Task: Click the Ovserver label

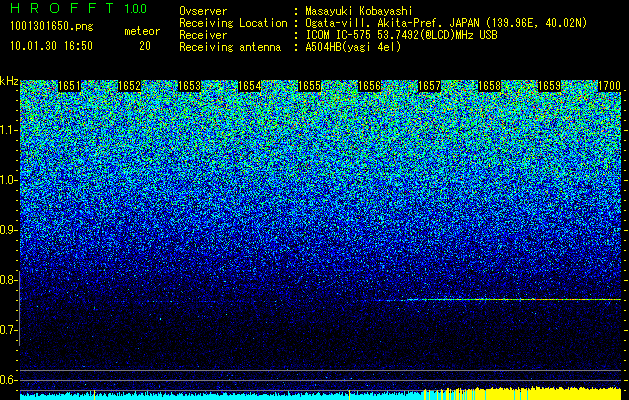Action: 203,11
